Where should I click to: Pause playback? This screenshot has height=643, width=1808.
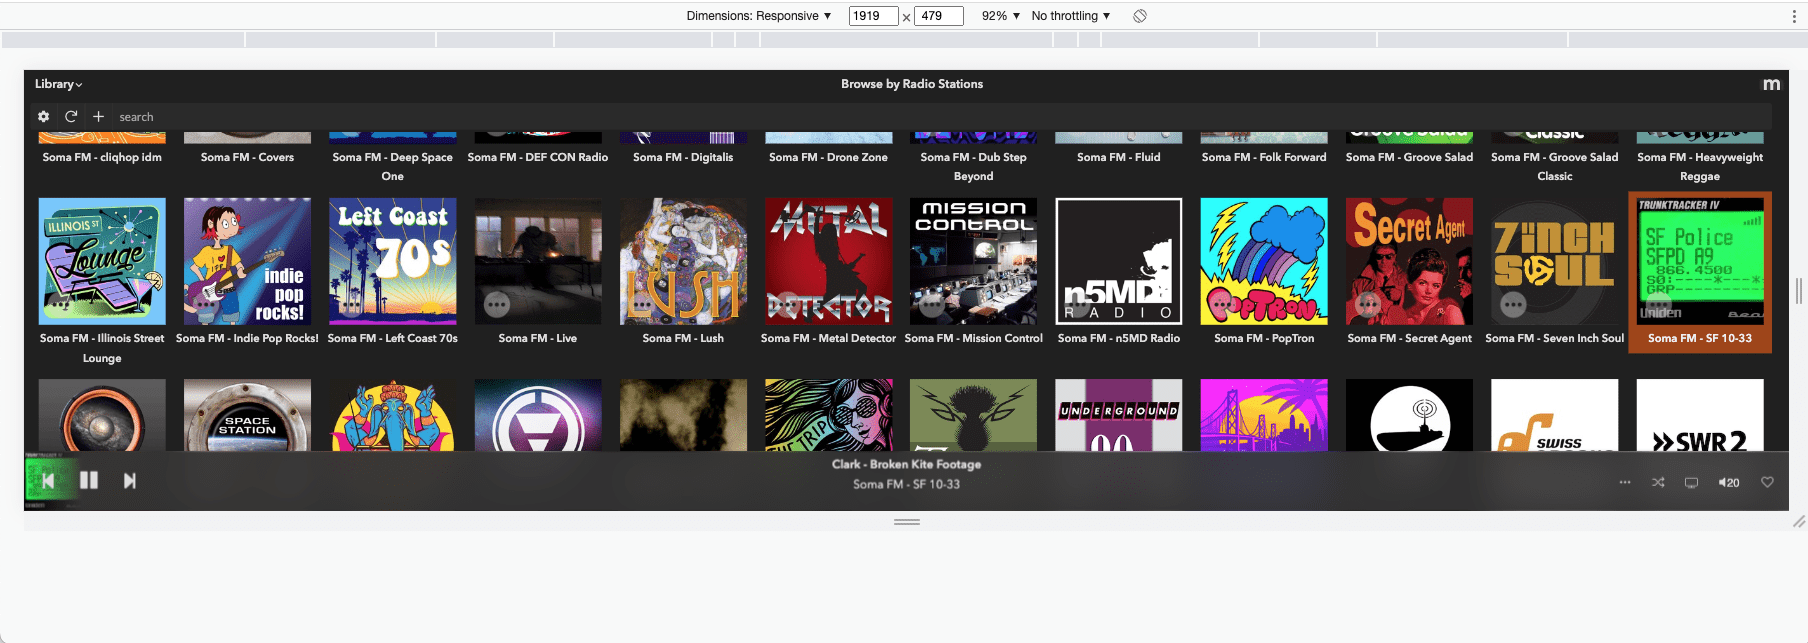pos(89,481)
